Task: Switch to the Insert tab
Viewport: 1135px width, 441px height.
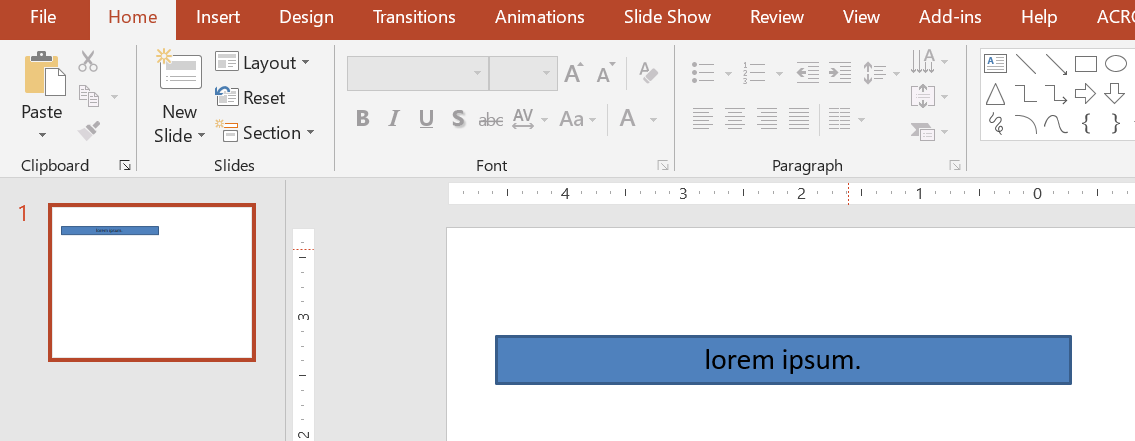Action: point(218,17)
